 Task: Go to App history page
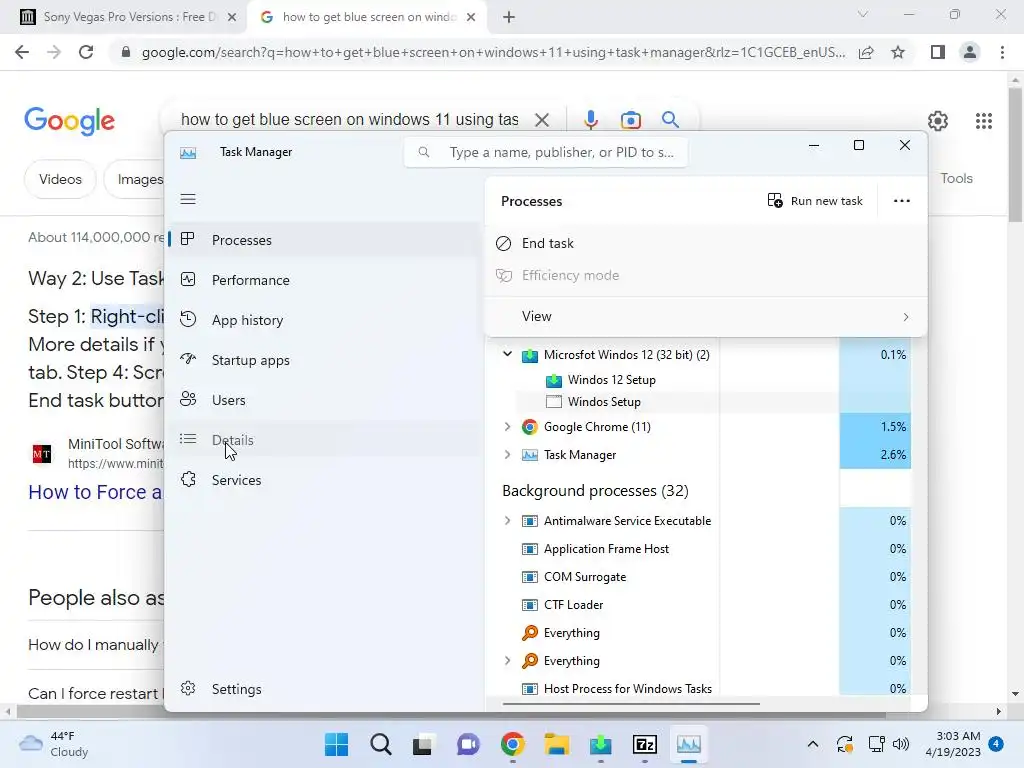coord(323,320)
